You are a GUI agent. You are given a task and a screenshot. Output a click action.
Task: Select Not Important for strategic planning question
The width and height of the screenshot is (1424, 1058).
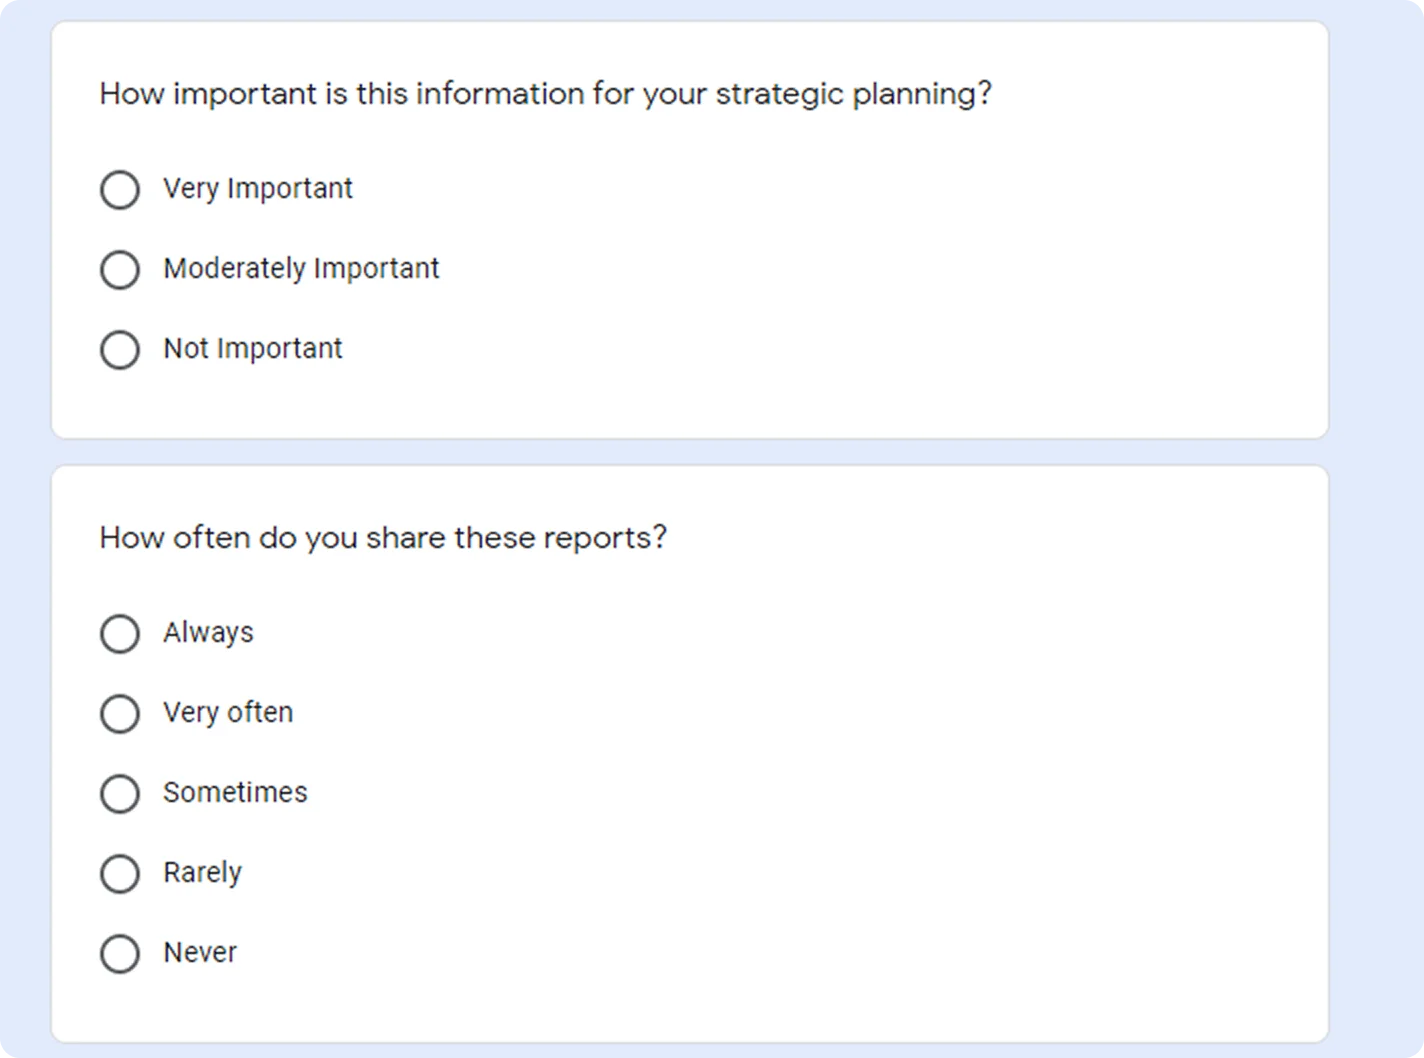pos(119,349)
